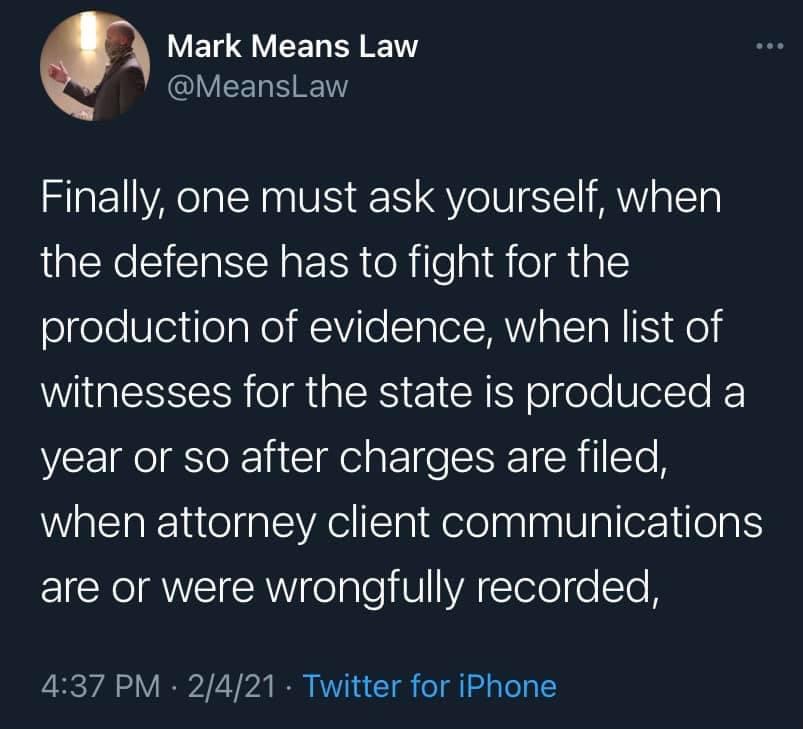803x729 pixels.
Task: Click the Twitter for iPhone source link
Action: coord(428,686)
